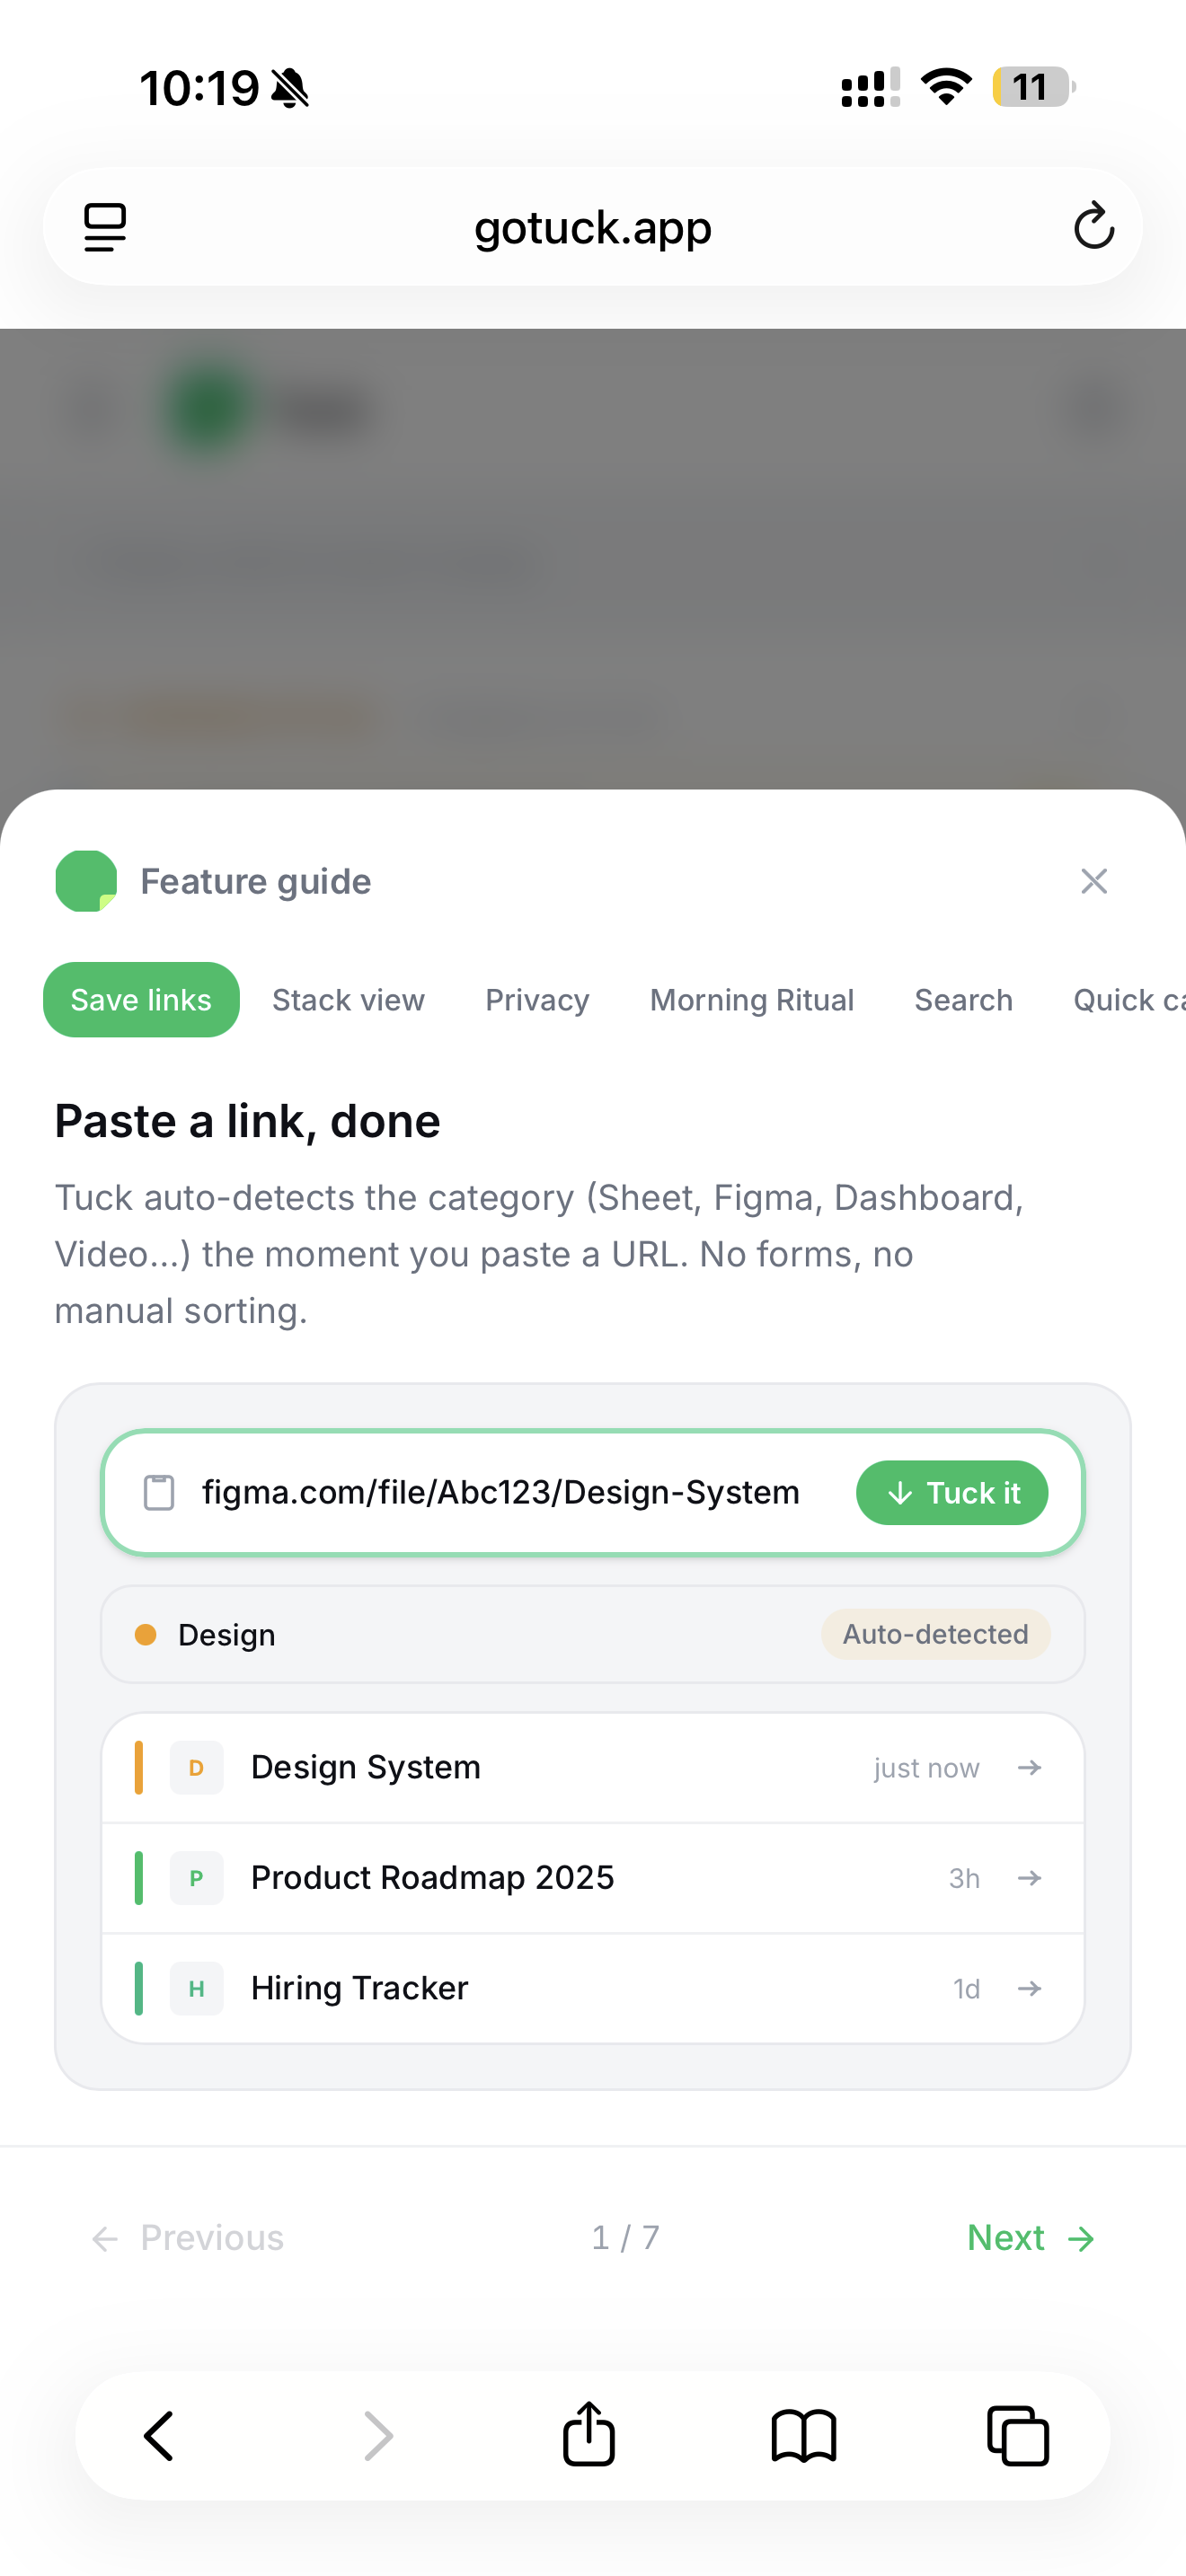The width and height of the screenshot is (1186, 2576).
Task: Open Product Roadmap 2025 row
Action: 592,1878
